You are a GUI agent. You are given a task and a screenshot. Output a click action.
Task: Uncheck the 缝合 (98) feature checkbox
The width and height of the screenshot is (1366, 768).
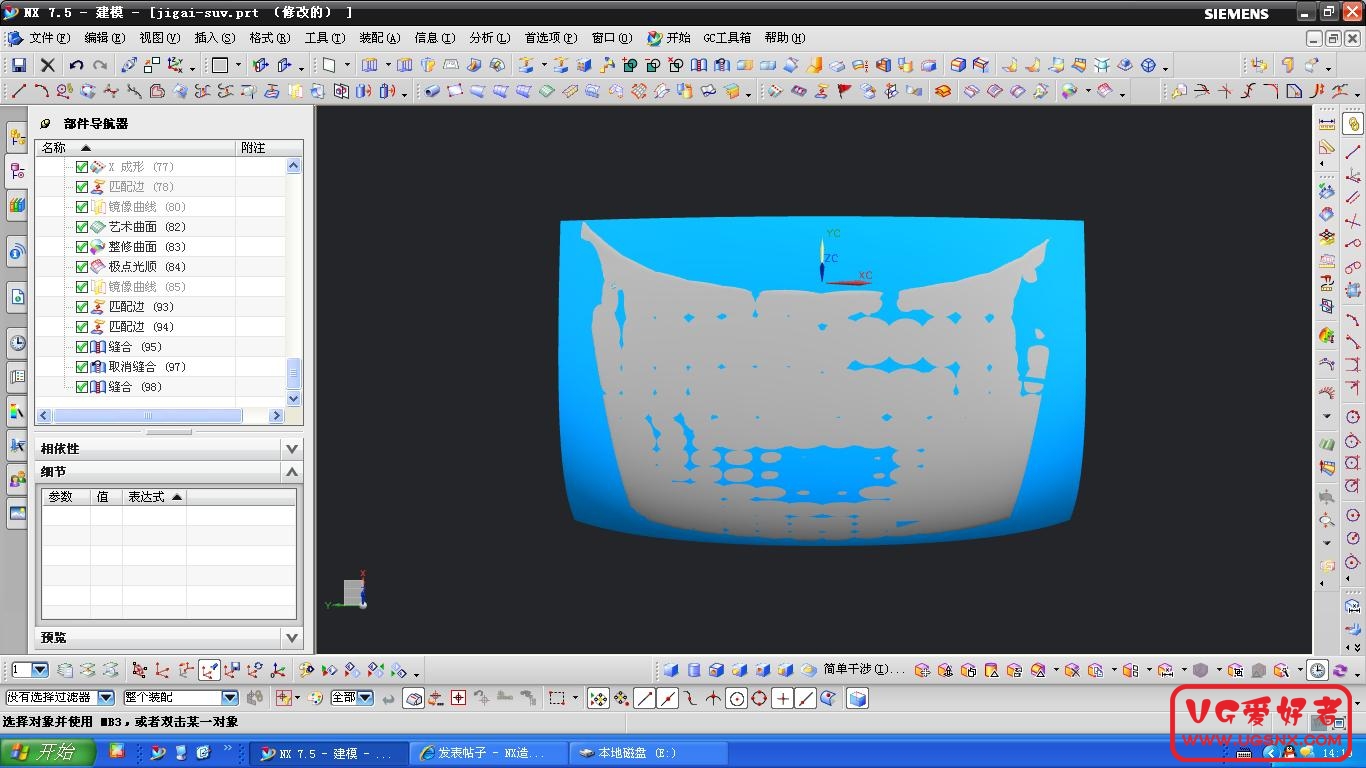point(82,387)
